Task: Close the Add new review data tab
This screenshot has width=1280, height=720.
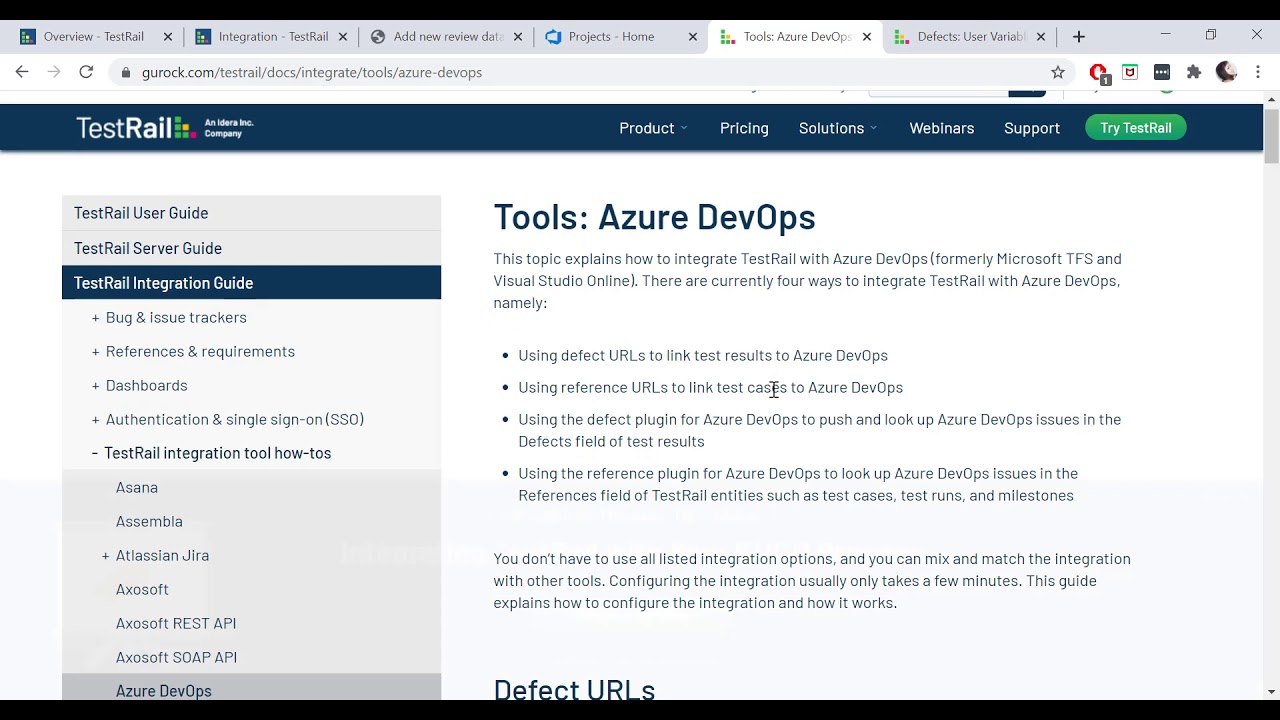Action: coord(518,37)
